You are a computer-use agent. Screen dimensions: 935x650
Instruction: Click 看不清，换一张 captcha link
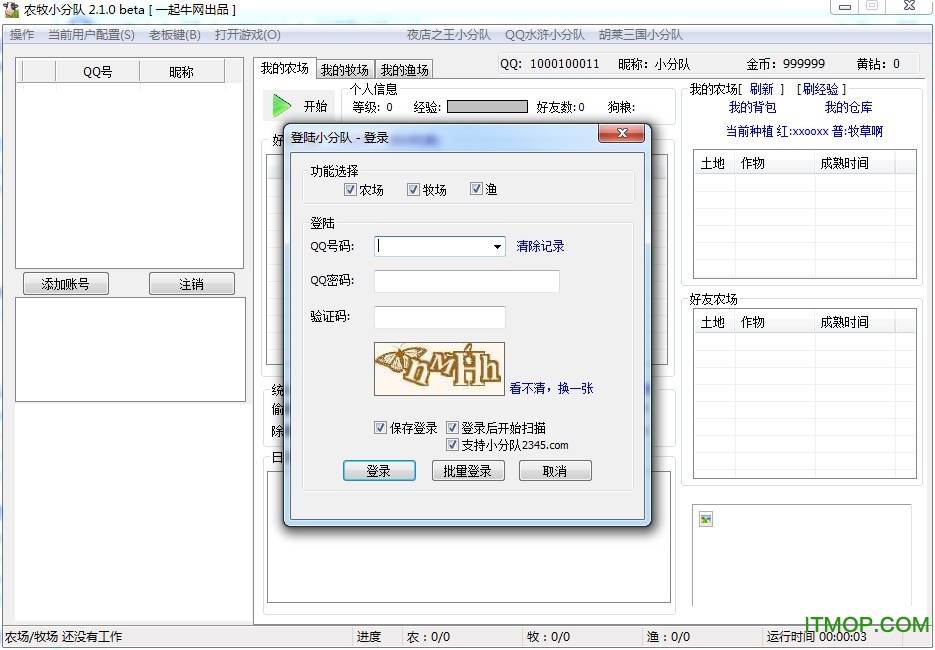(x=552, y=388)
